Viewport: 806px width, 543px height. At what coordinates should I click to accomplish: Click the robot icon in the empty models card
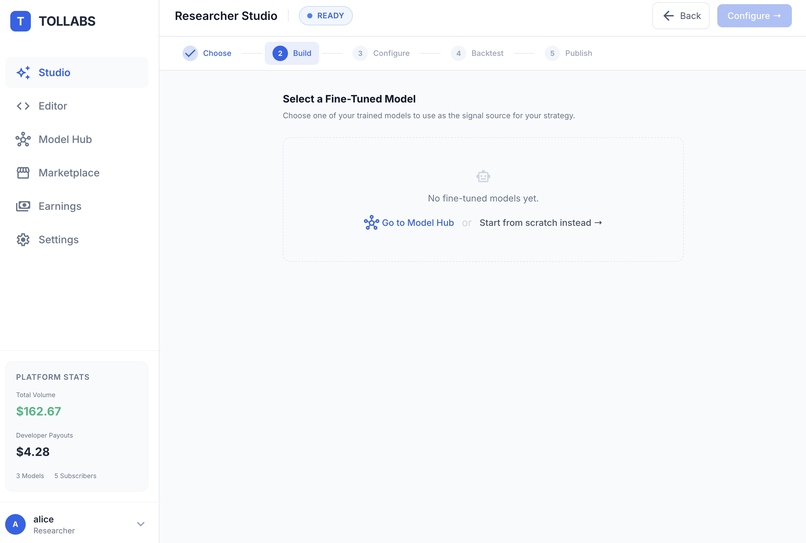tap(483, 176)
